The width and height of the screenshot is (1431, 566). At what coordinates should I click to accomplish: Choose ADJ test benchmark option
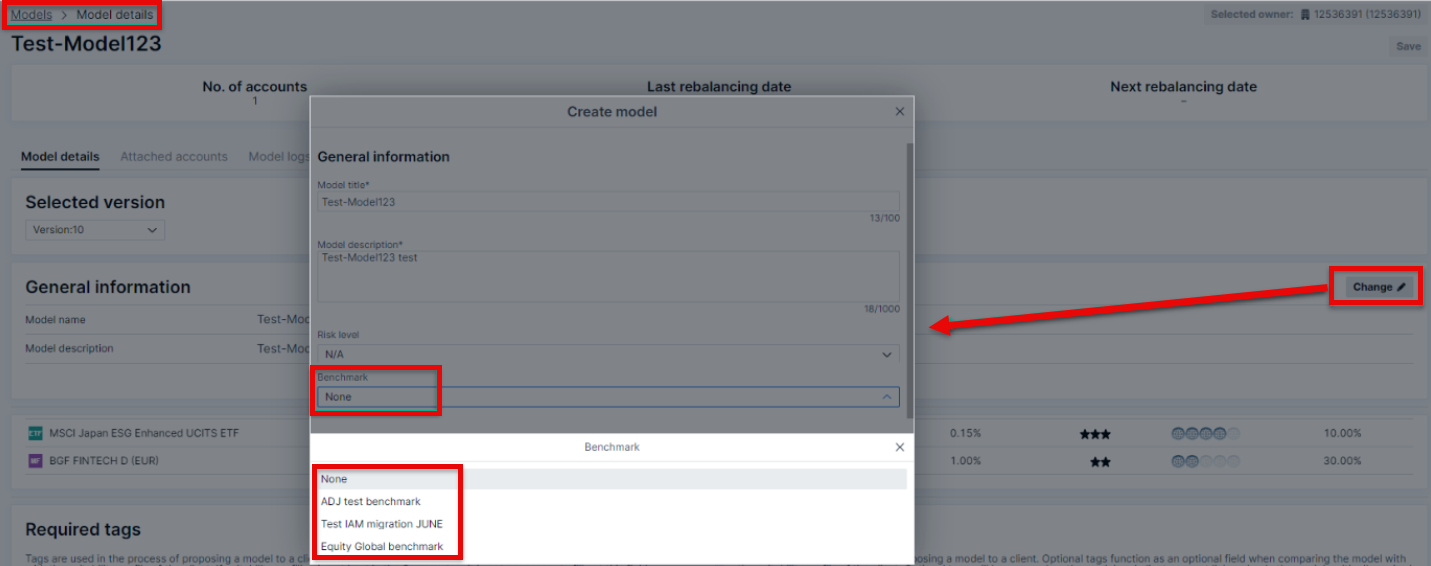coord(371,501)
